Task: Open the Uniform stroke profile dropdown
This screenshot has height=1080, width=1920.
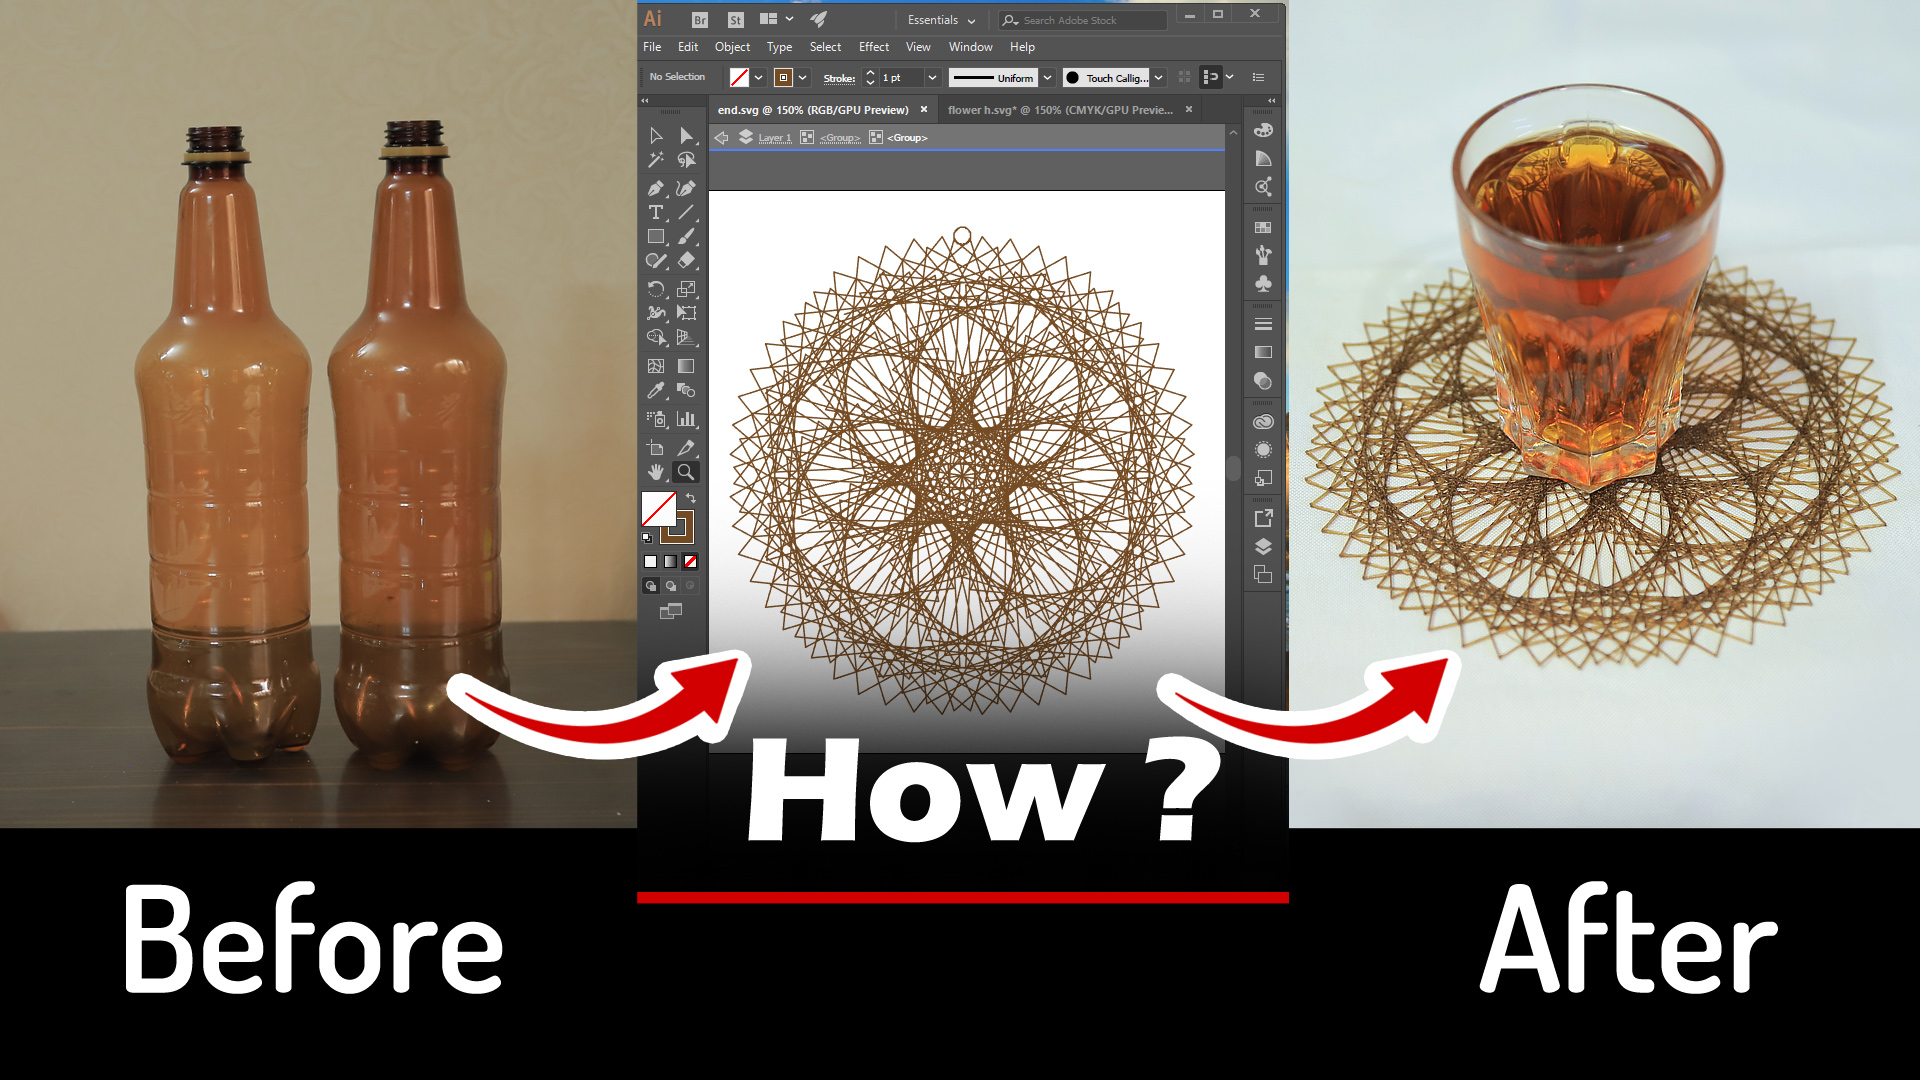Action: pyautogui.click(x=1047, y=78)
